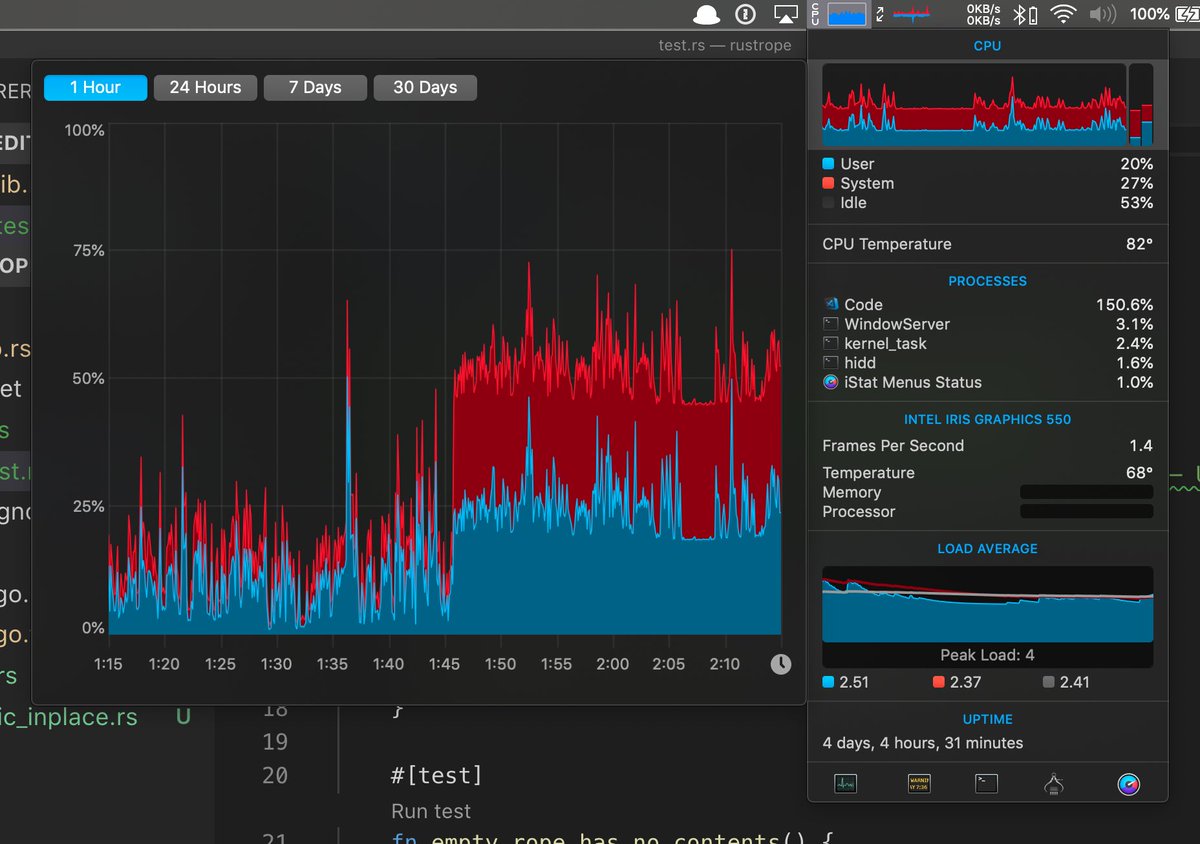Click the Frames Per Second row
Screen dimensions: 1200x844
tap(987, 446)
